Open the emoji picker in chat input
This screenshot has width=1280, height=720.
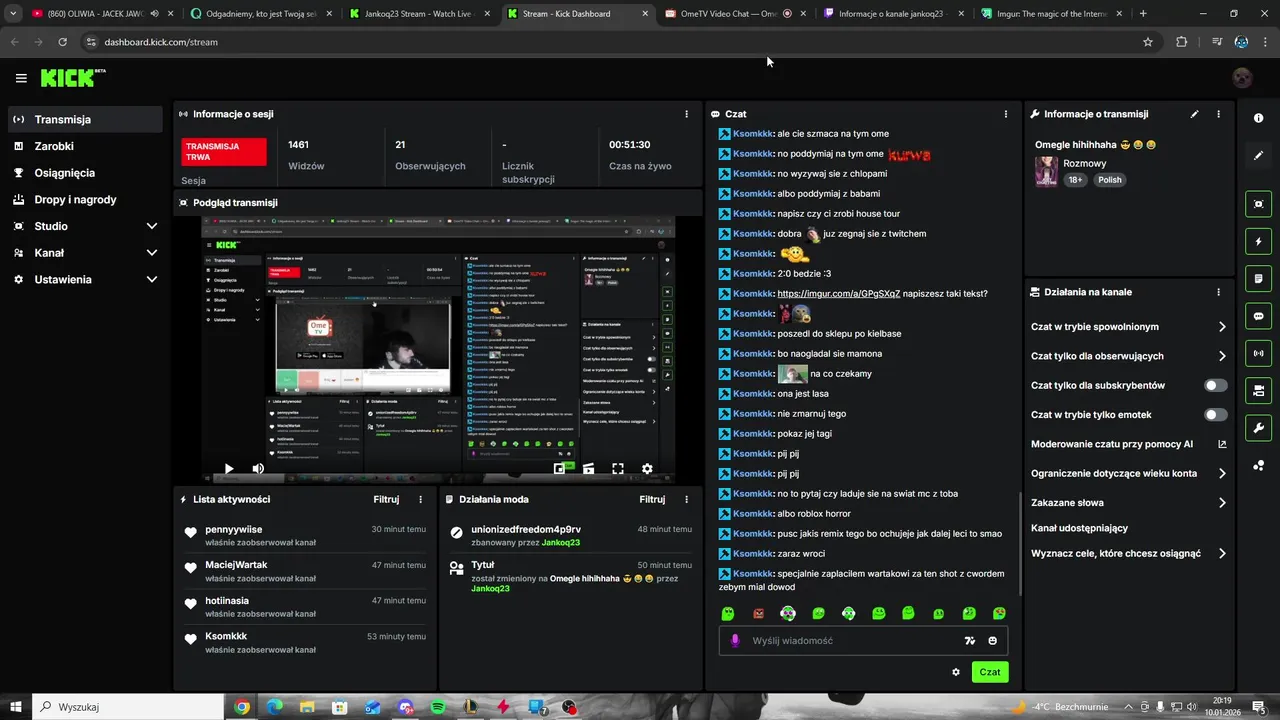click(993, 641)
